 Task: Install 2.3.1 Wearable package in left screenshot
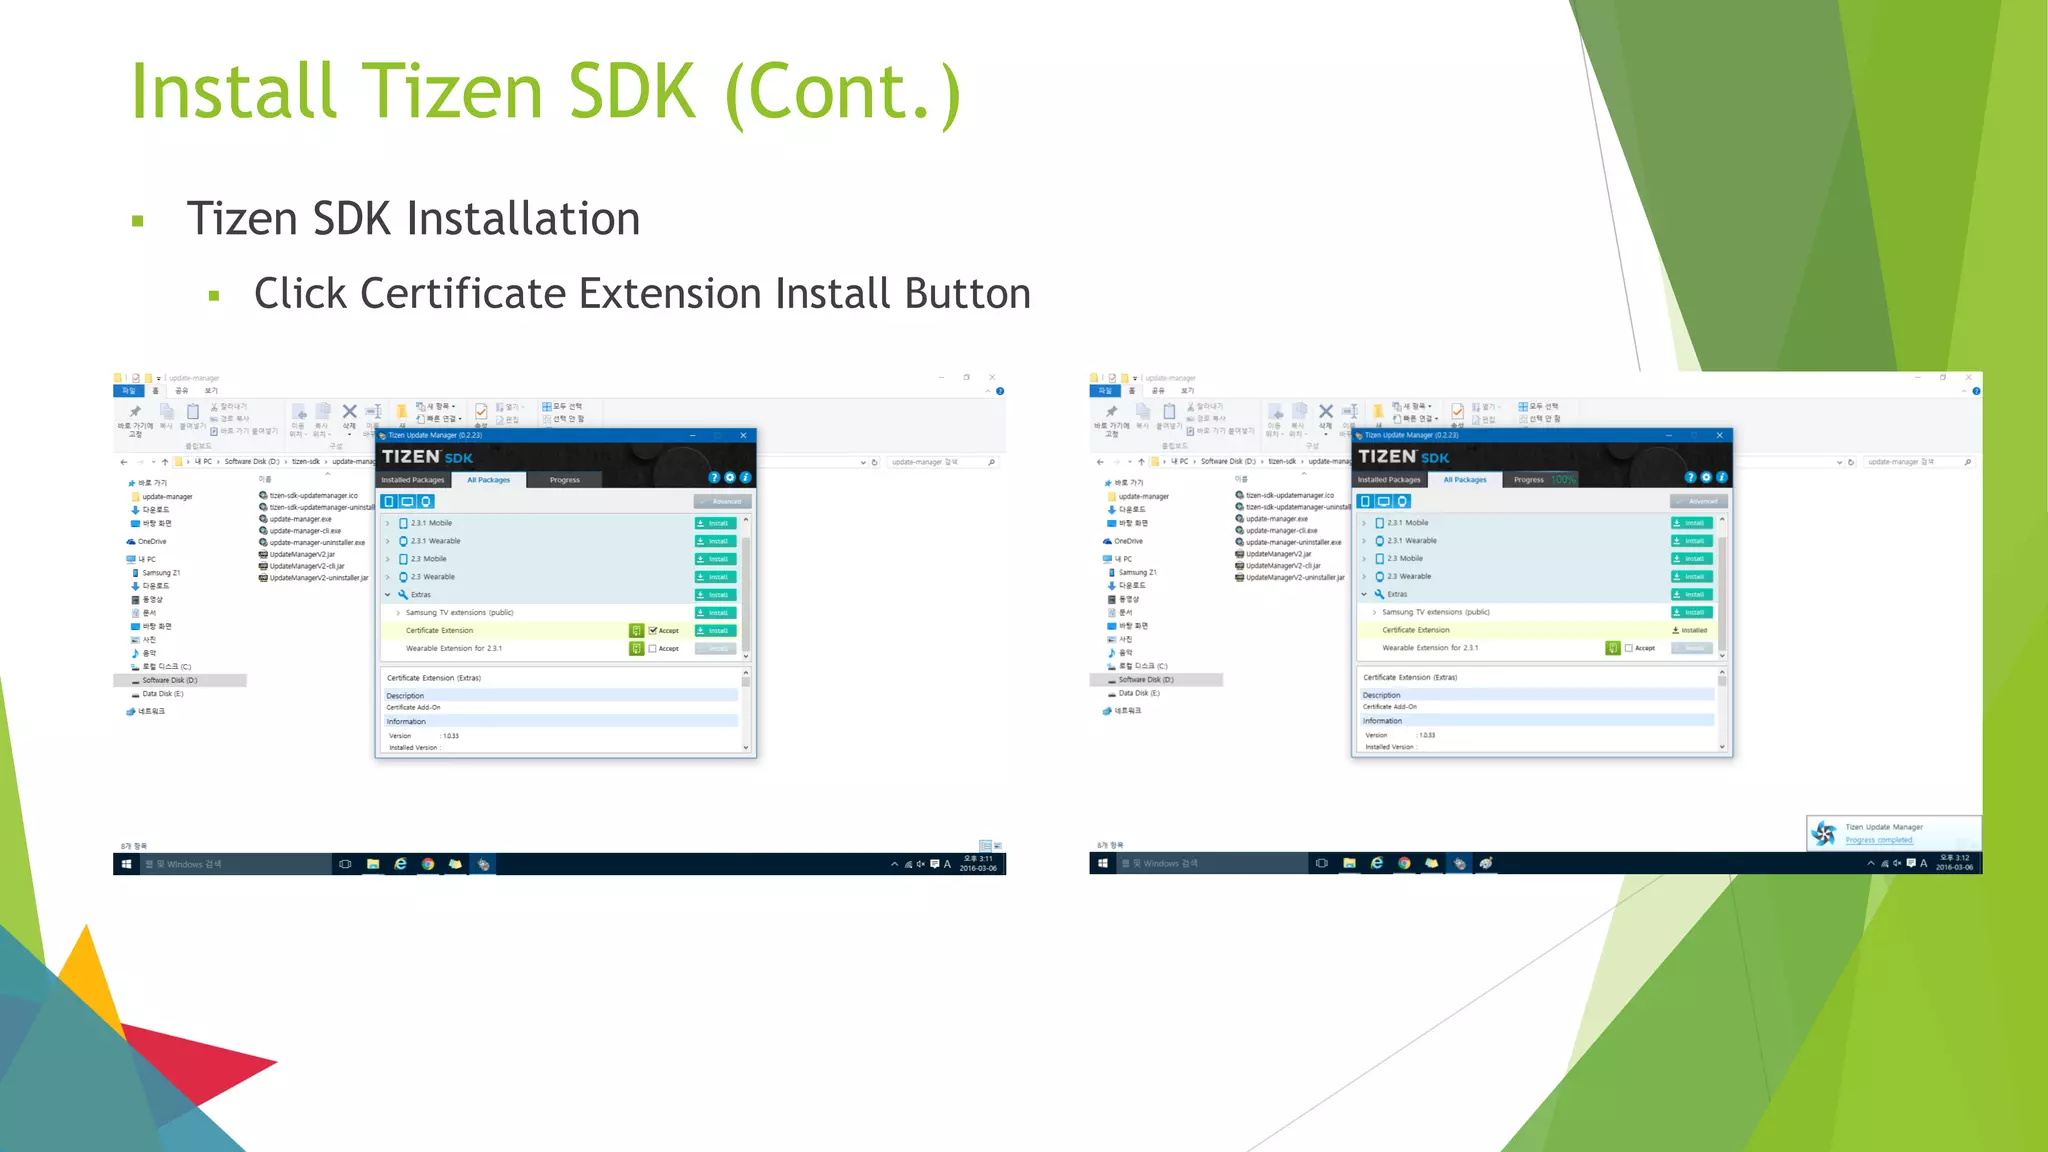pos(715,541)
